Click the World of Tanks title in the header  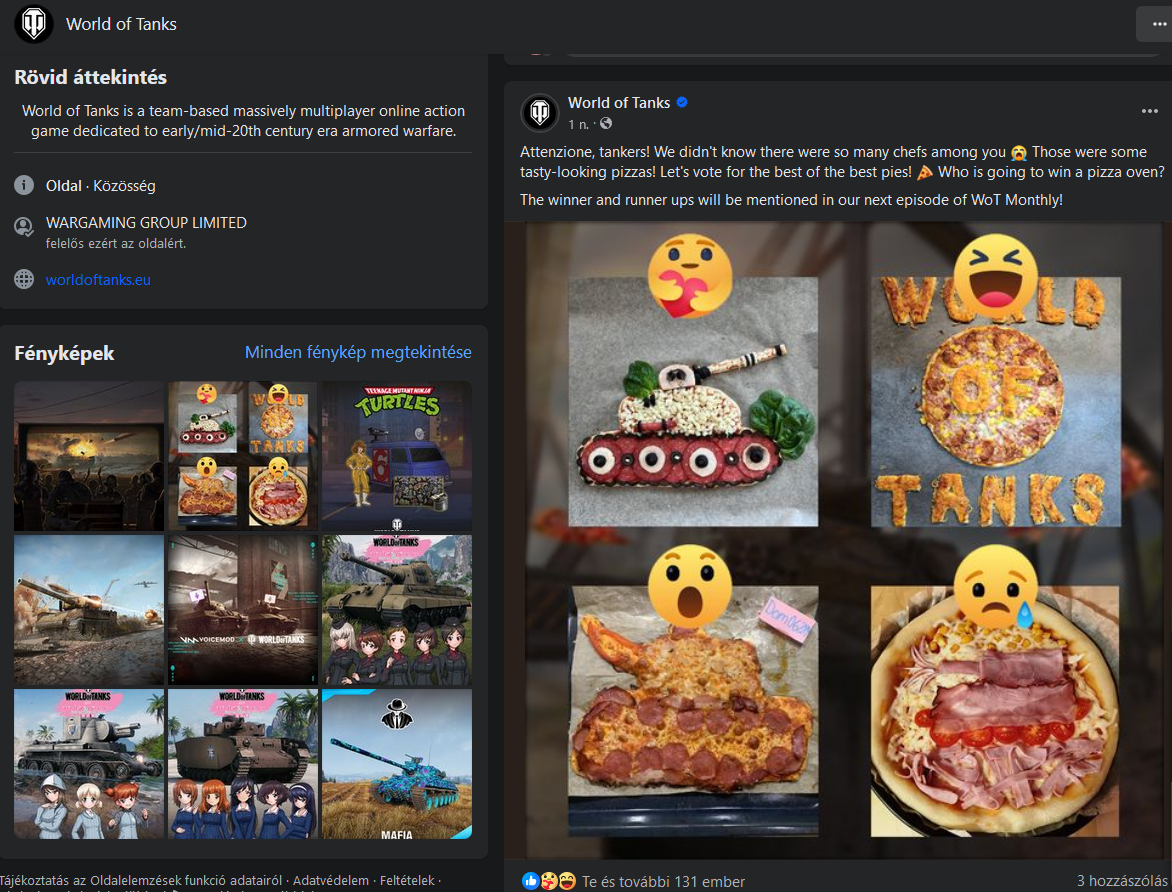(121, 24)
